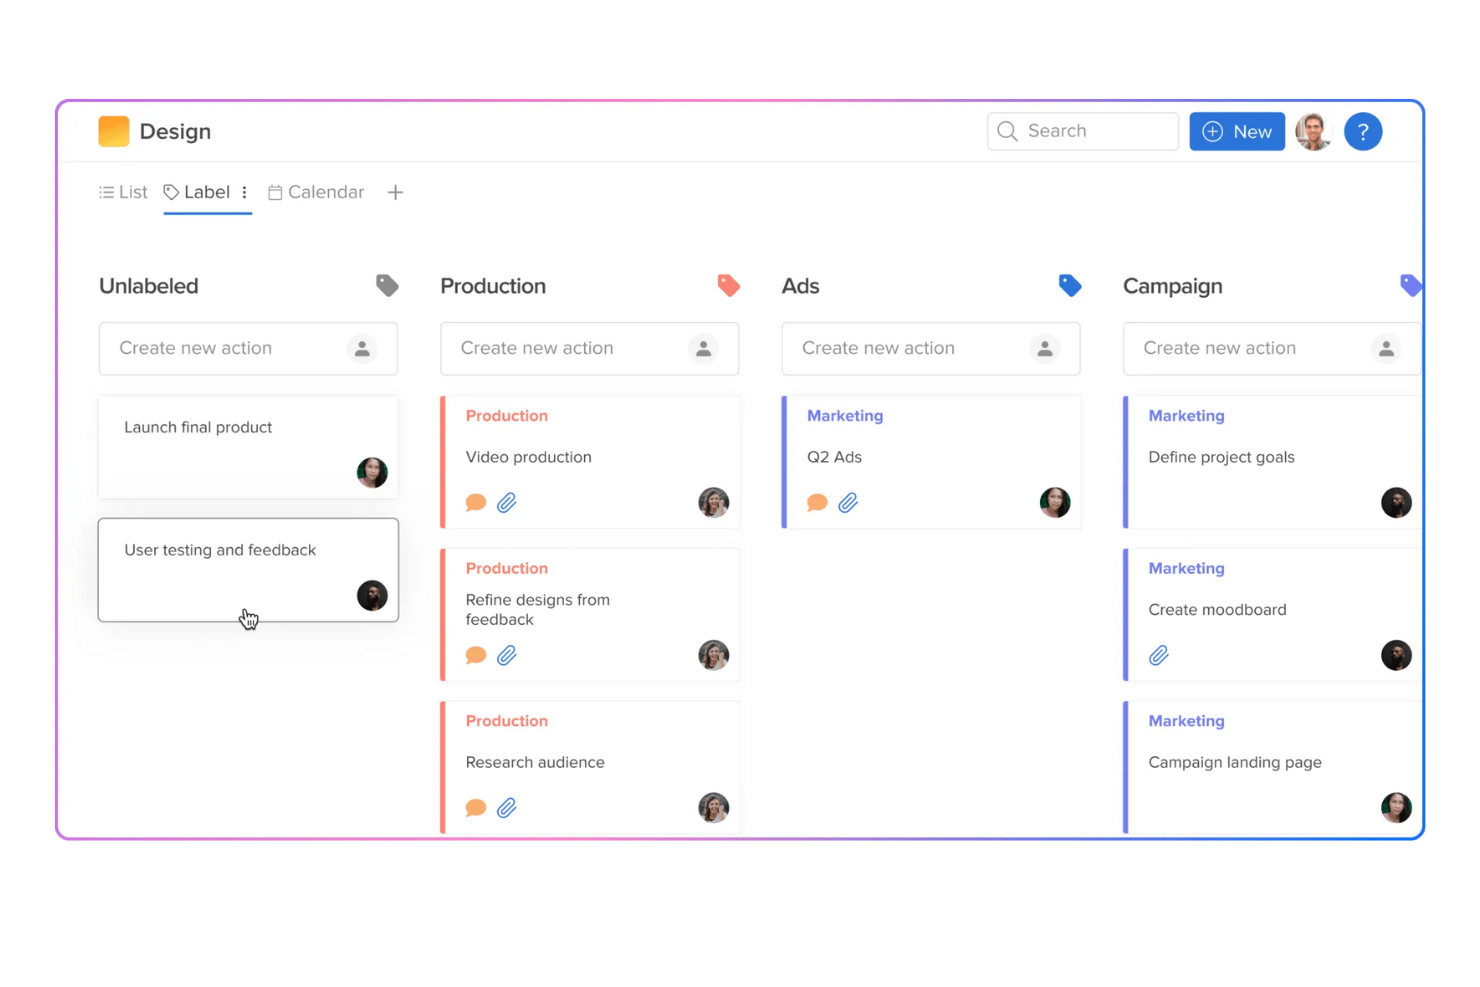Click the blue Ads column tag icon
1480x987 pixels.
pyautogui.click(x=1070, y=286)
